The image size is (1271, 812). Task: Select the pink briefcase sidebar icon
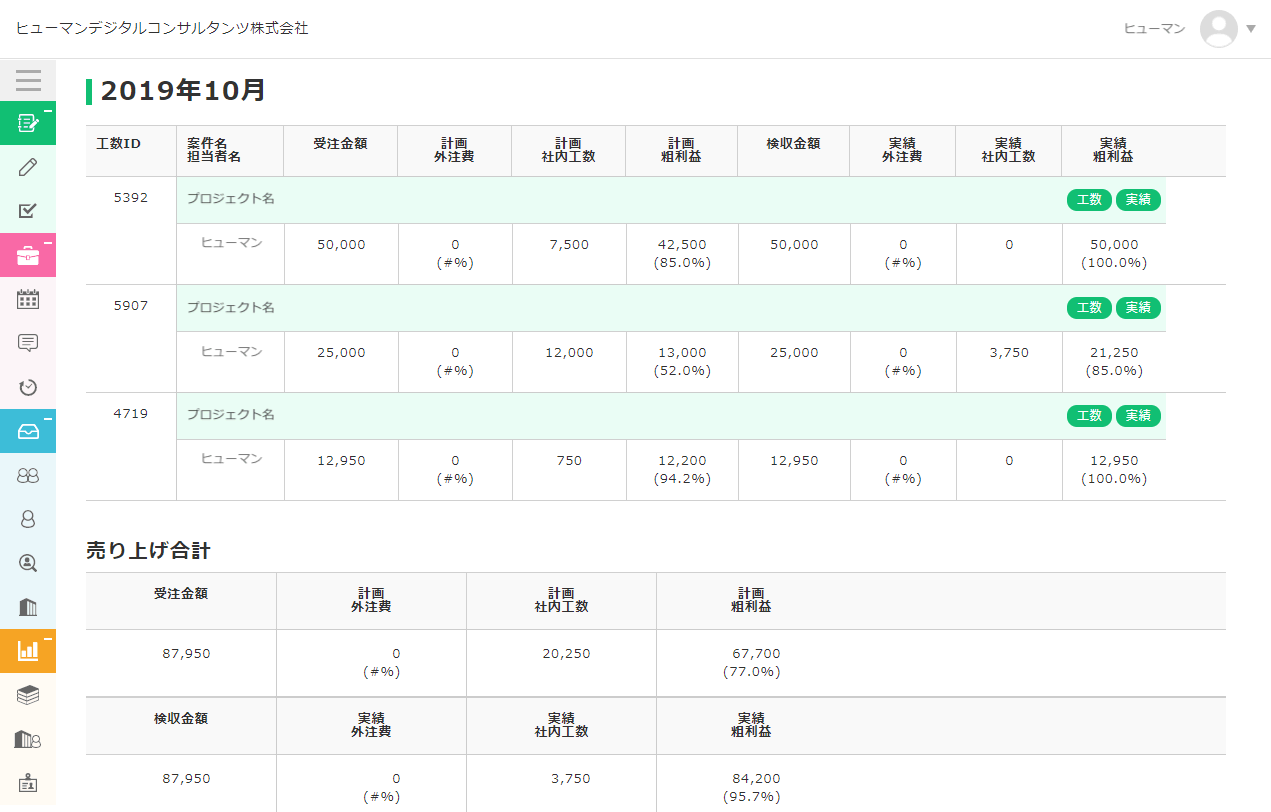coord(28,255)
